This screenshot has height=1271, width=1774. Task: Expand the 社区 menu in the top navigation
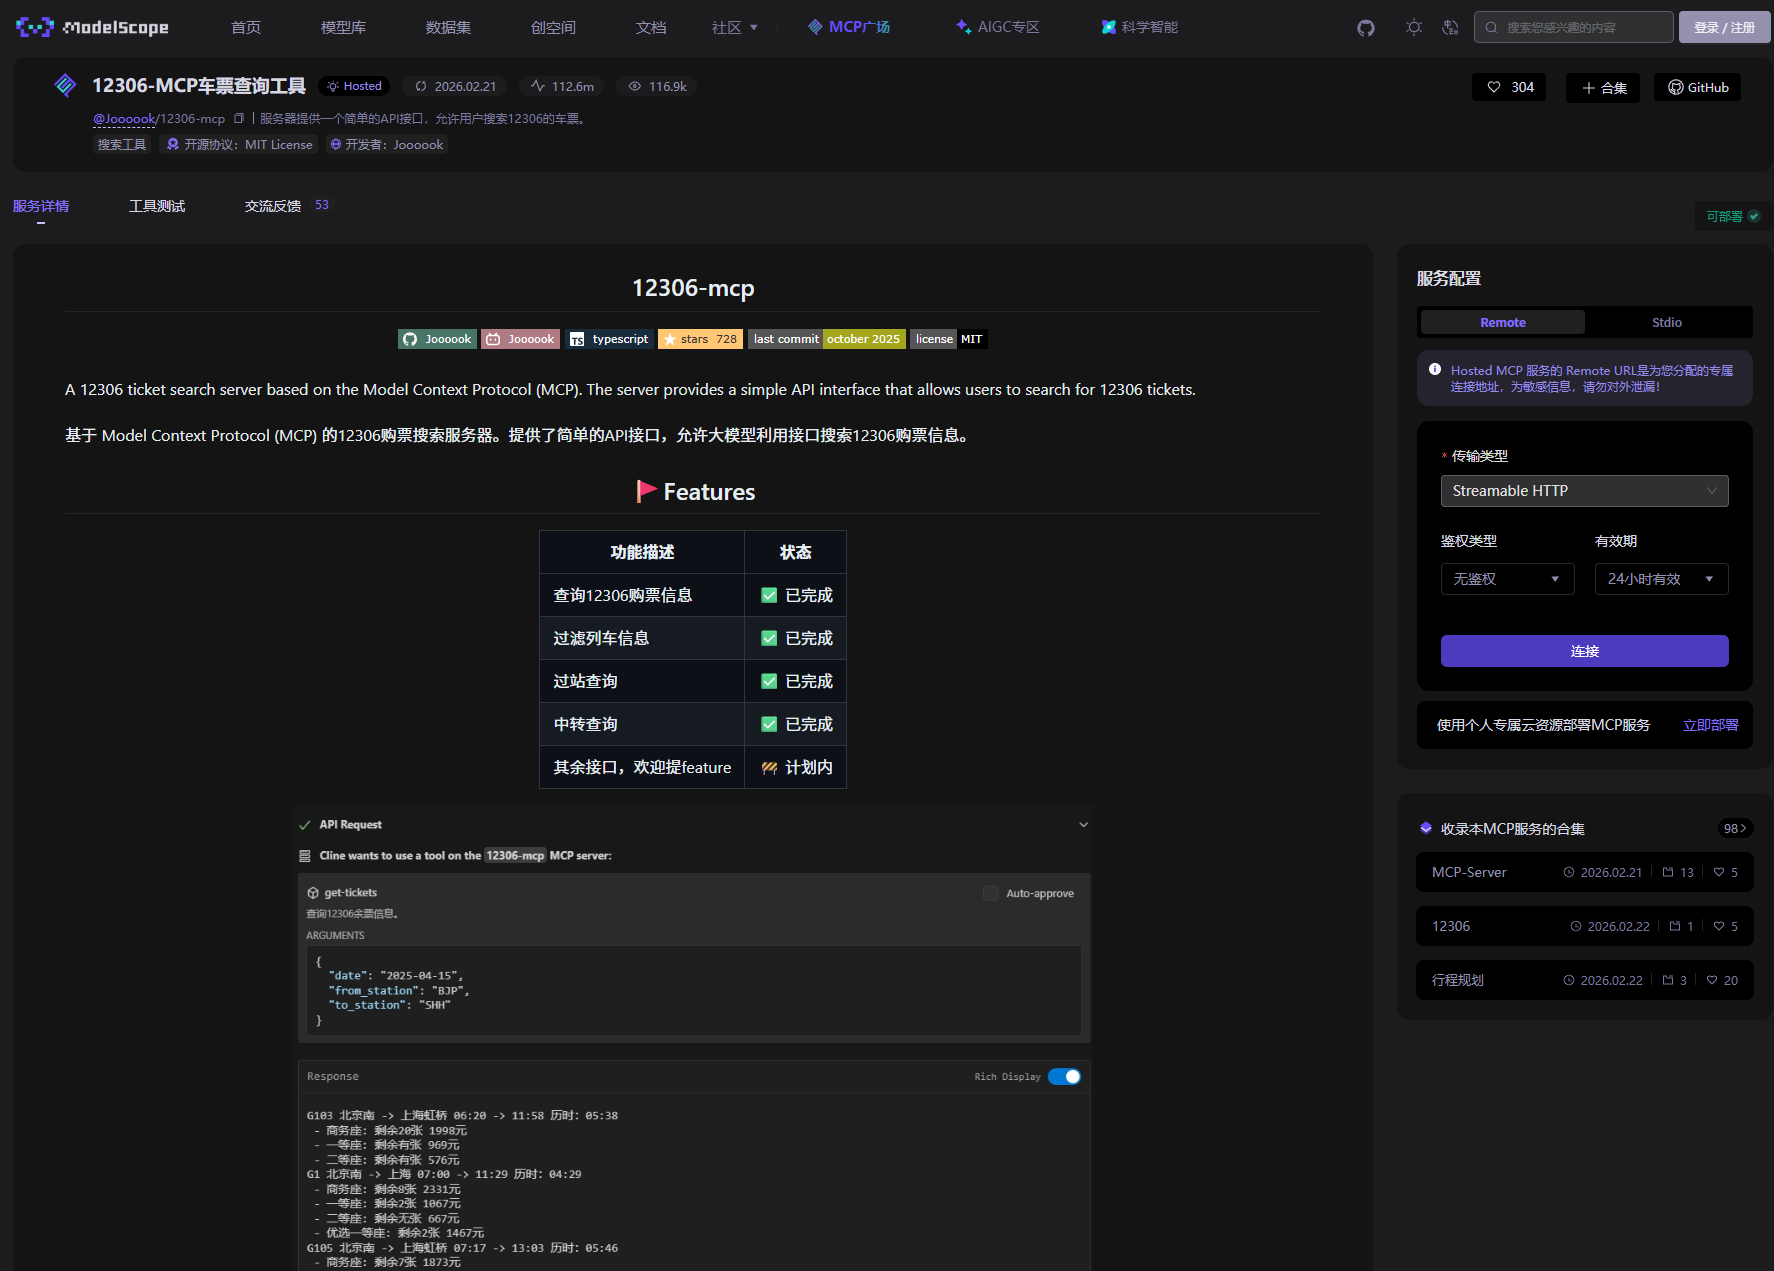[735, 27]
